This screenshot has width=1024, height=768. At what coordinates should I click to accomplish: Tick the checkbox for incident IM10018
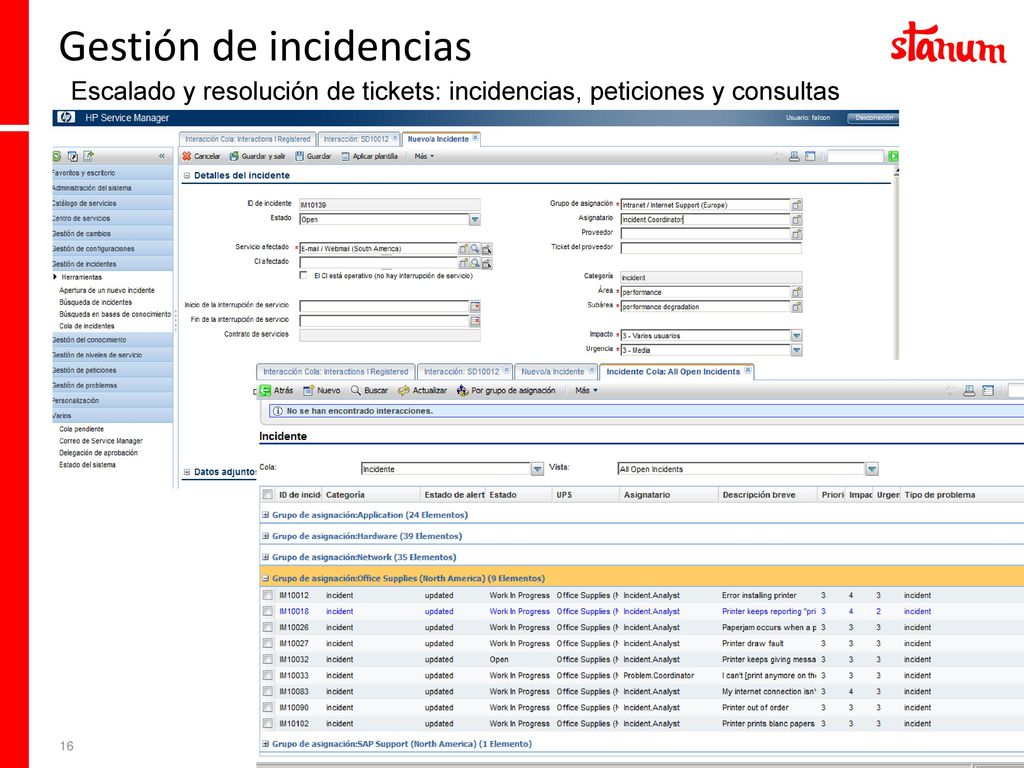[x=268, y=611]
